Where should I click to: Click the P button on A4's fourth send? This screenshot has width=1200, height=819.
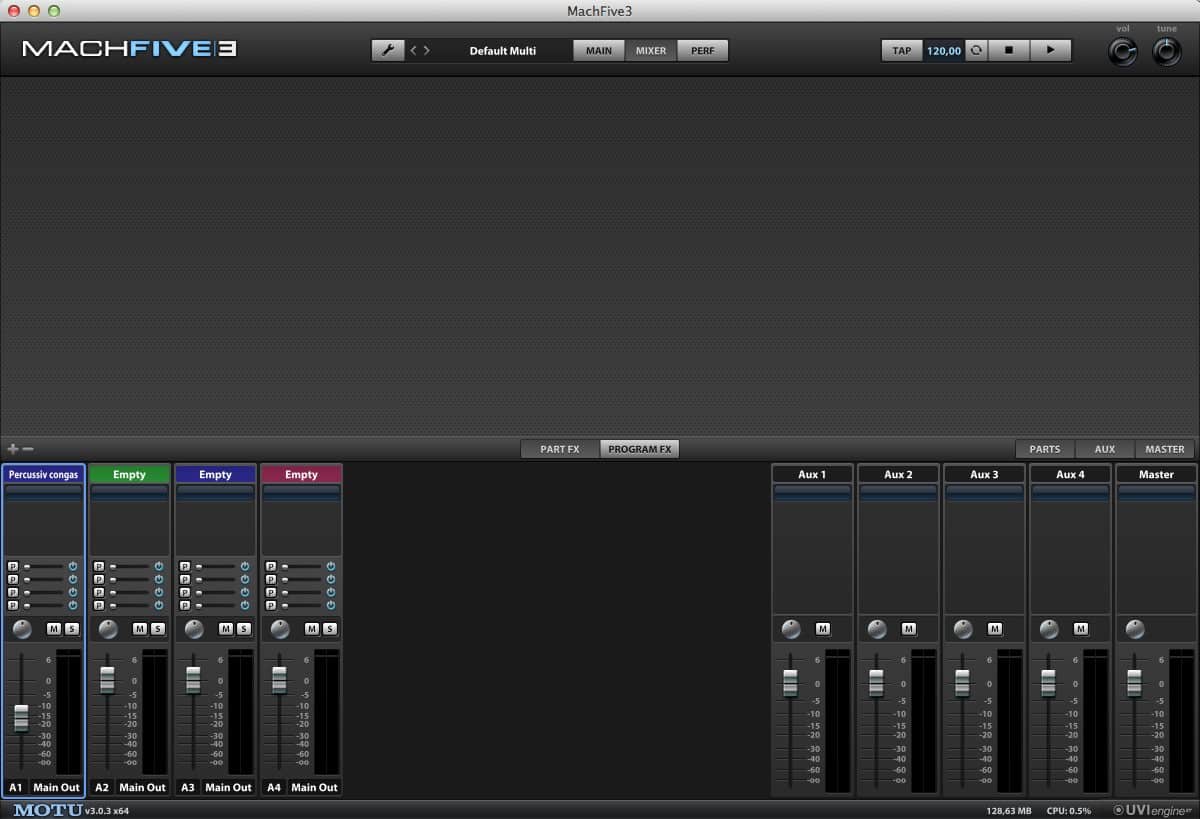pos(271,605)
